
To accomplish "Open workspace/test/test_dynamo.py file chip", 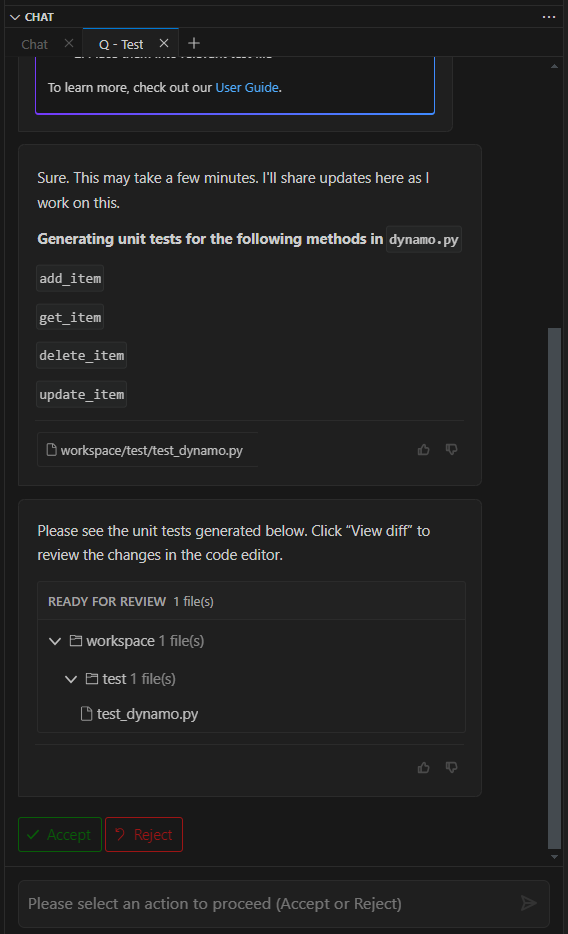I will 147,450.
